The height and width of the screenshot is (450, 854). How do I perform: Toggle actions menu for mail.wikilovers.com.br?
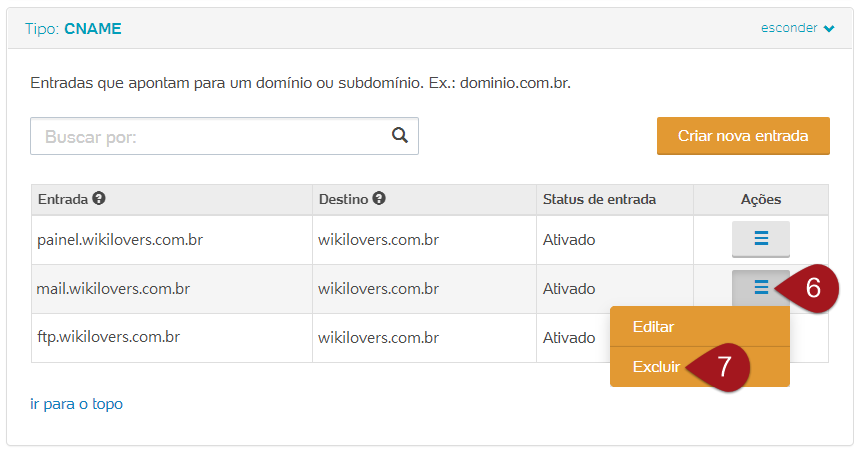click(x=760, y=288)
